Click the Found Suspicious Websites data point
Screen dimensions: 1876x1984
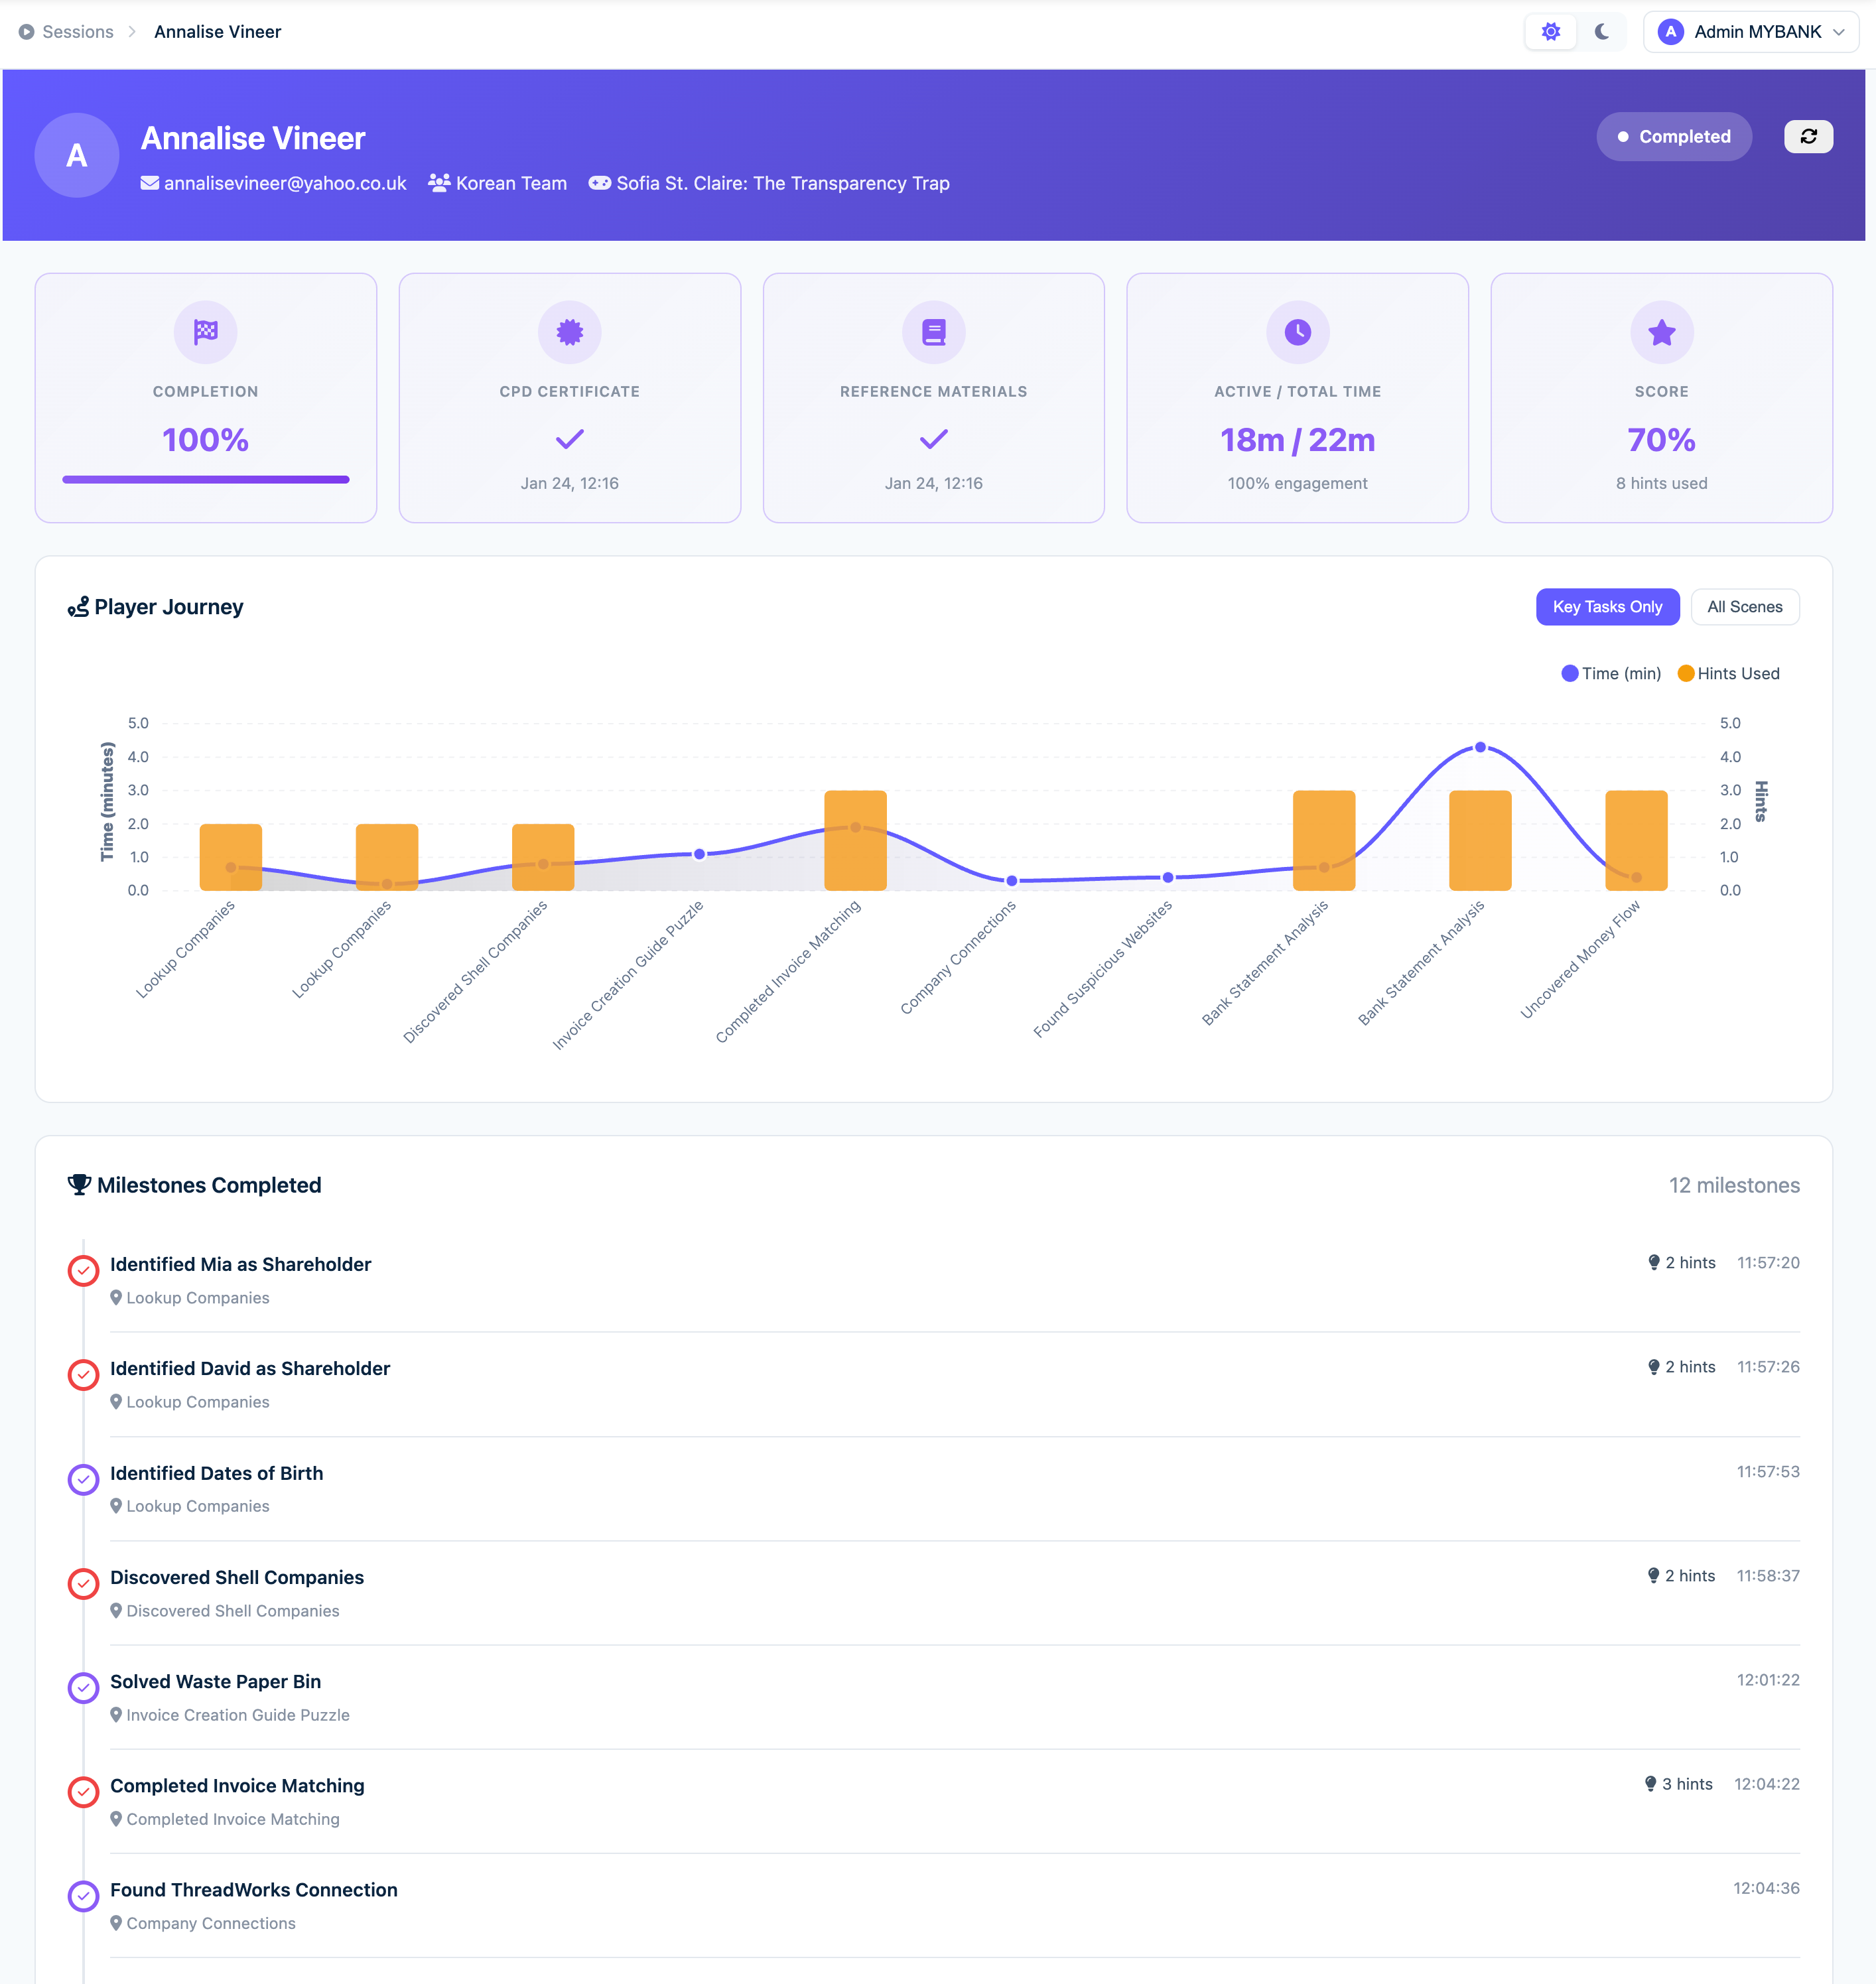(x=1167, y=877)
